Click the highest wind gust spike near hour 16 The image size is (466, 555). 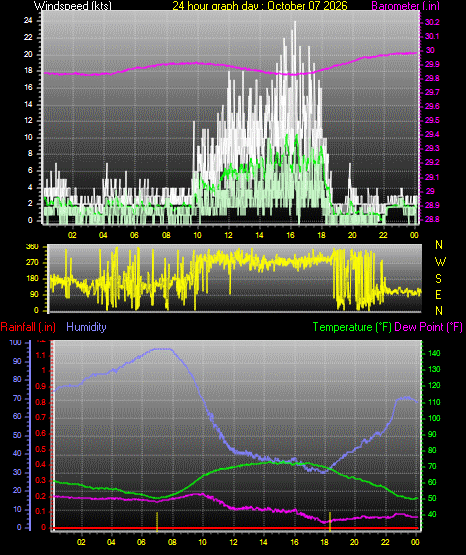(x=295, y=23)
